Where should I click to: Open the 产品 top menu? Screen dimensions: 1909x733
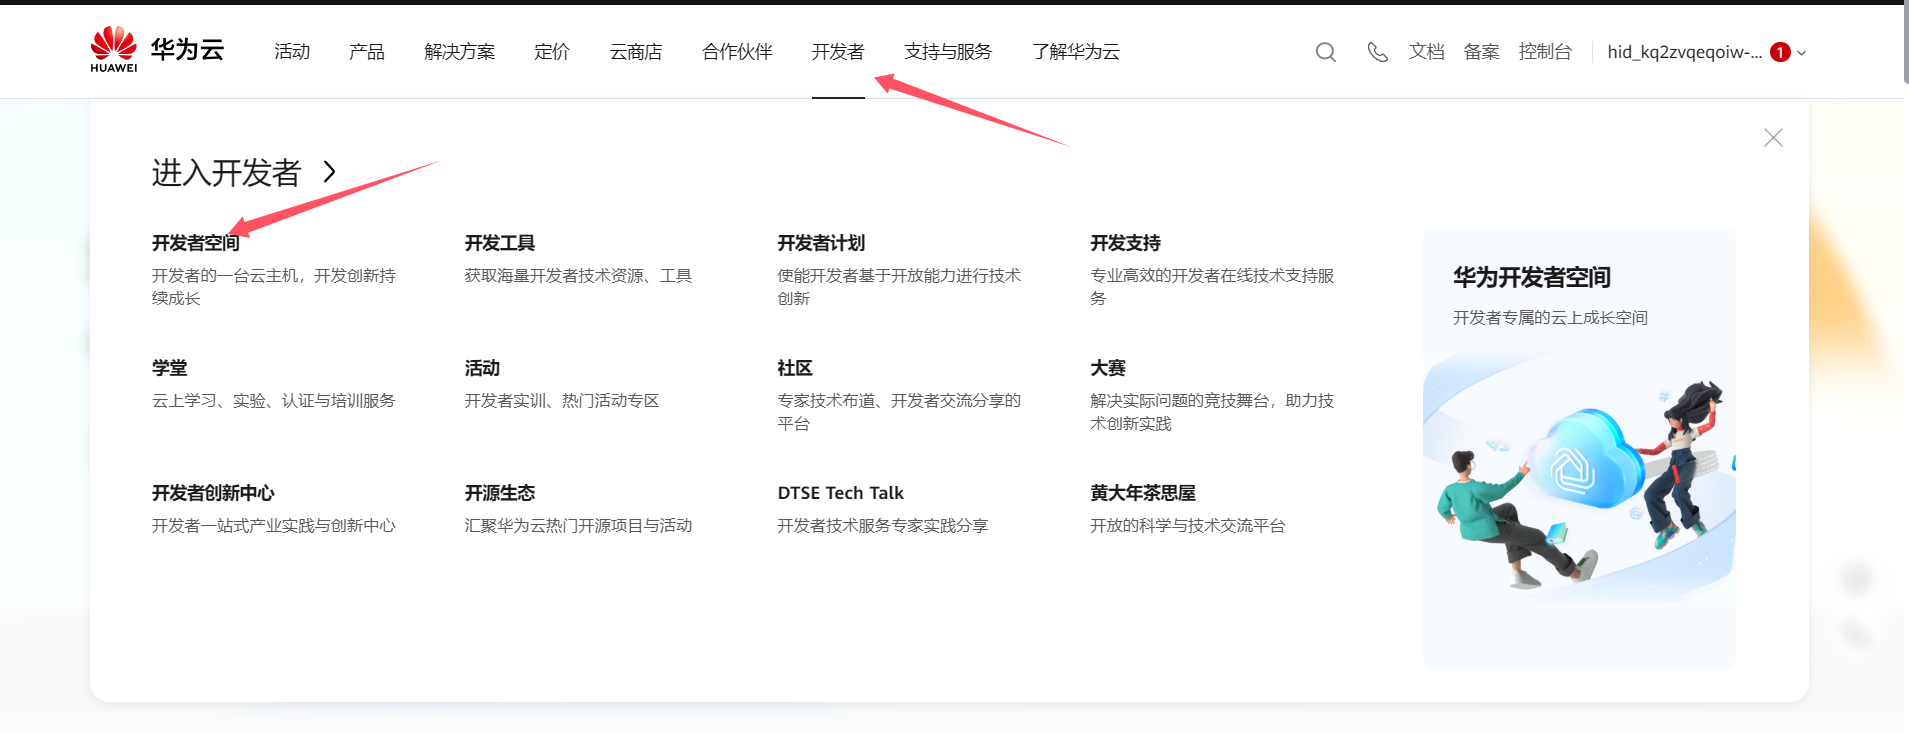tap(367, 52)
